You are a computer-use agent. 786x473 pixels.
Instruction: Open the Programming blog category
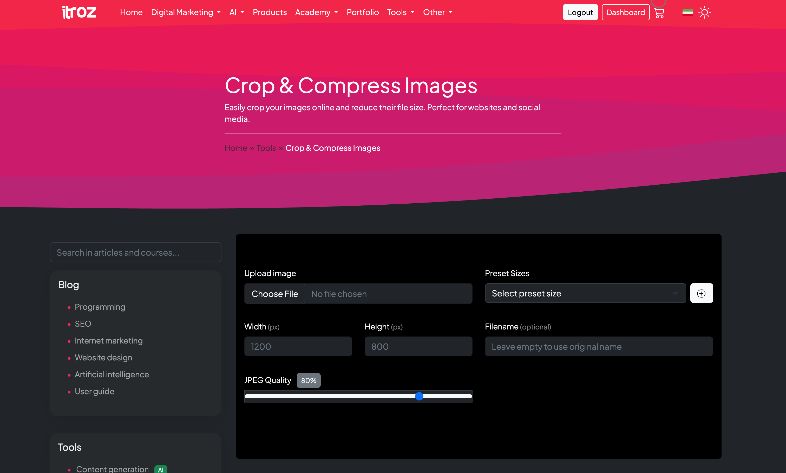point(100,307)
